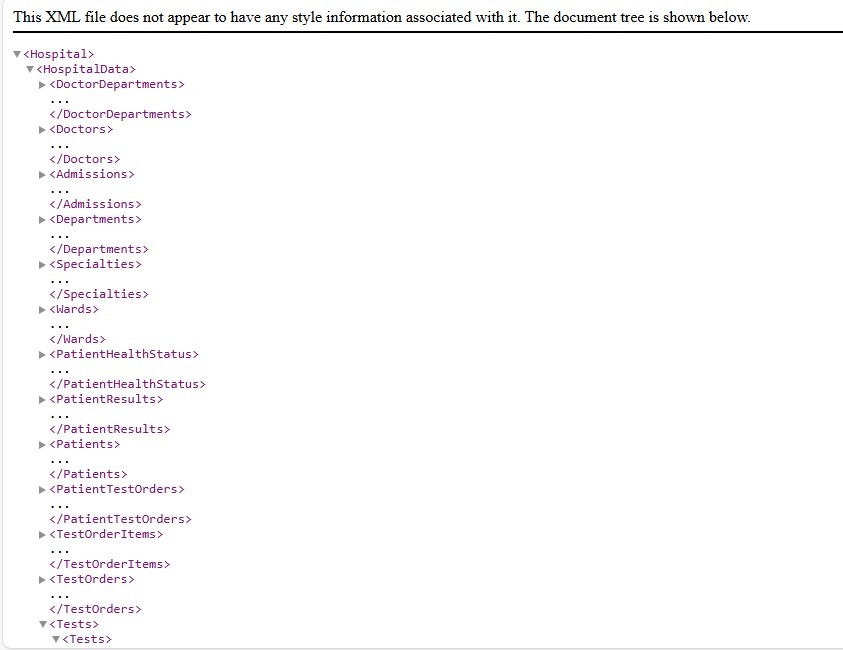
Task: Click the </Specialties> closing tag
Action: click(99, 294)
